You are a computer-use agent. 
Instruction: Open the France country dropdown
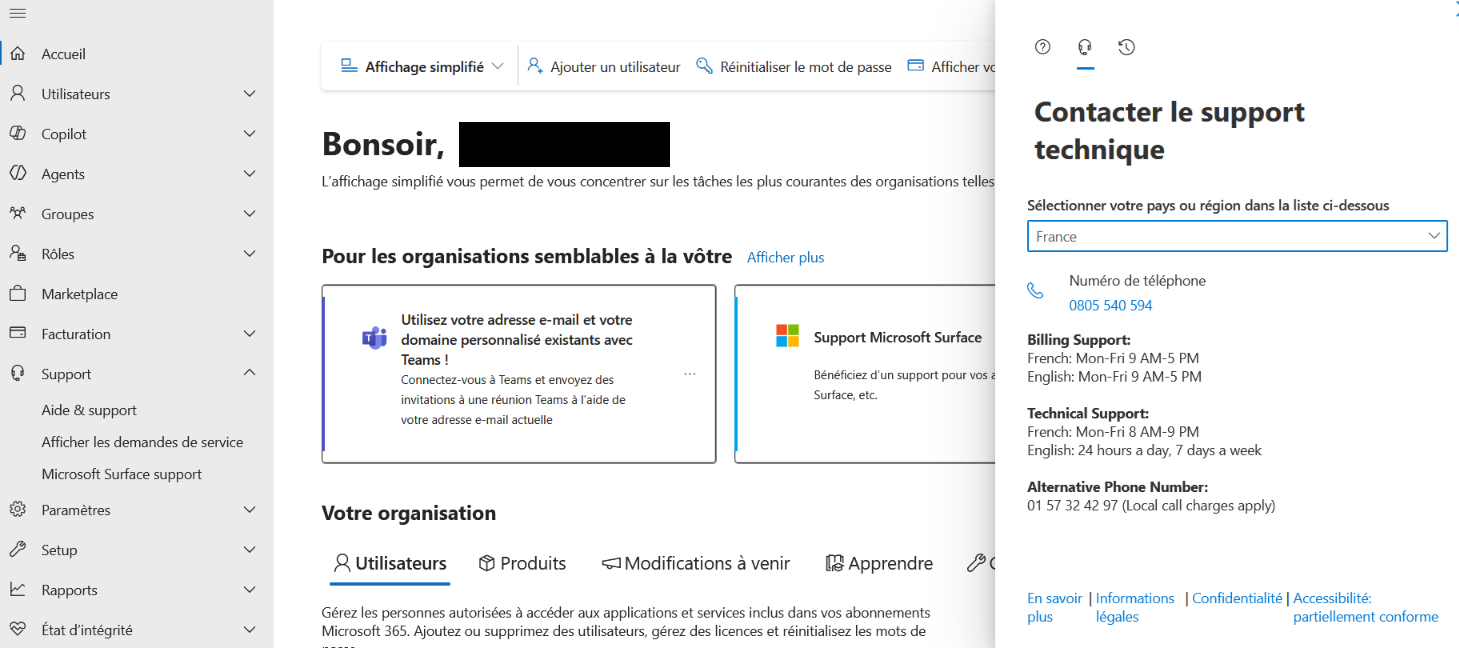point(1237,237)
